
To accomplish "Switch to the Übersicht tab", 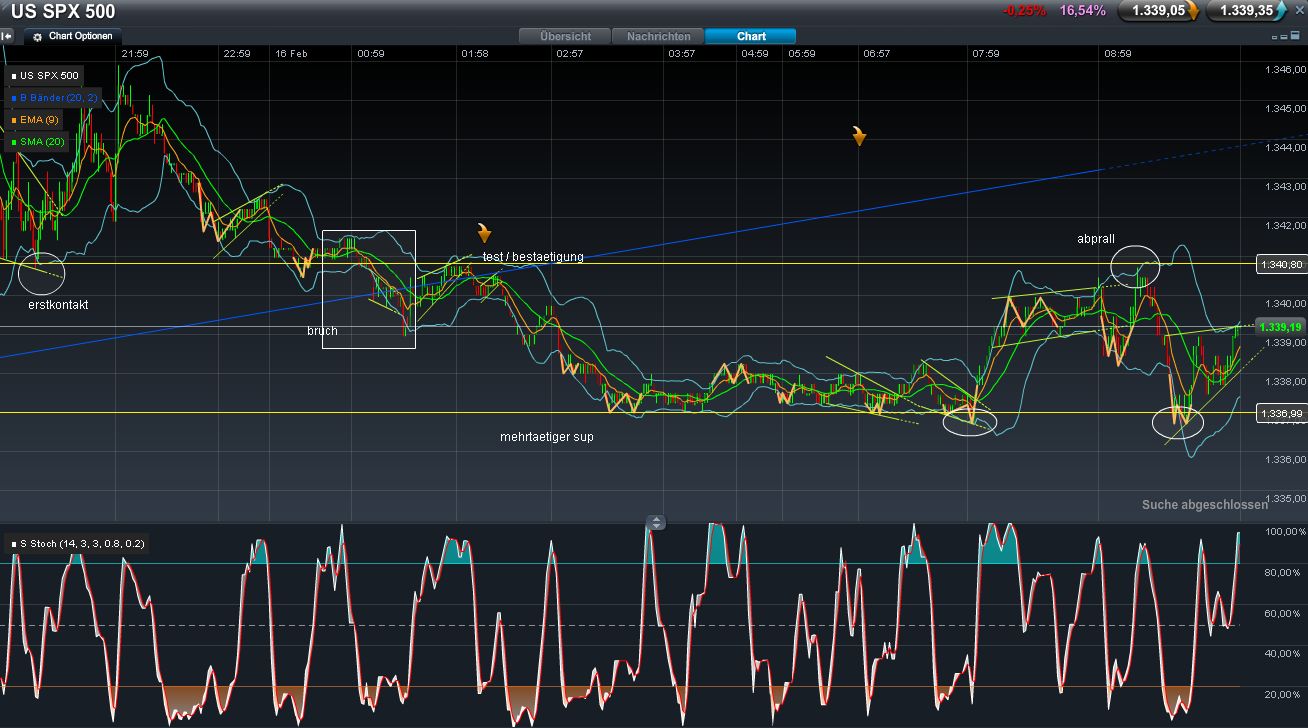I will pos(565,36).
